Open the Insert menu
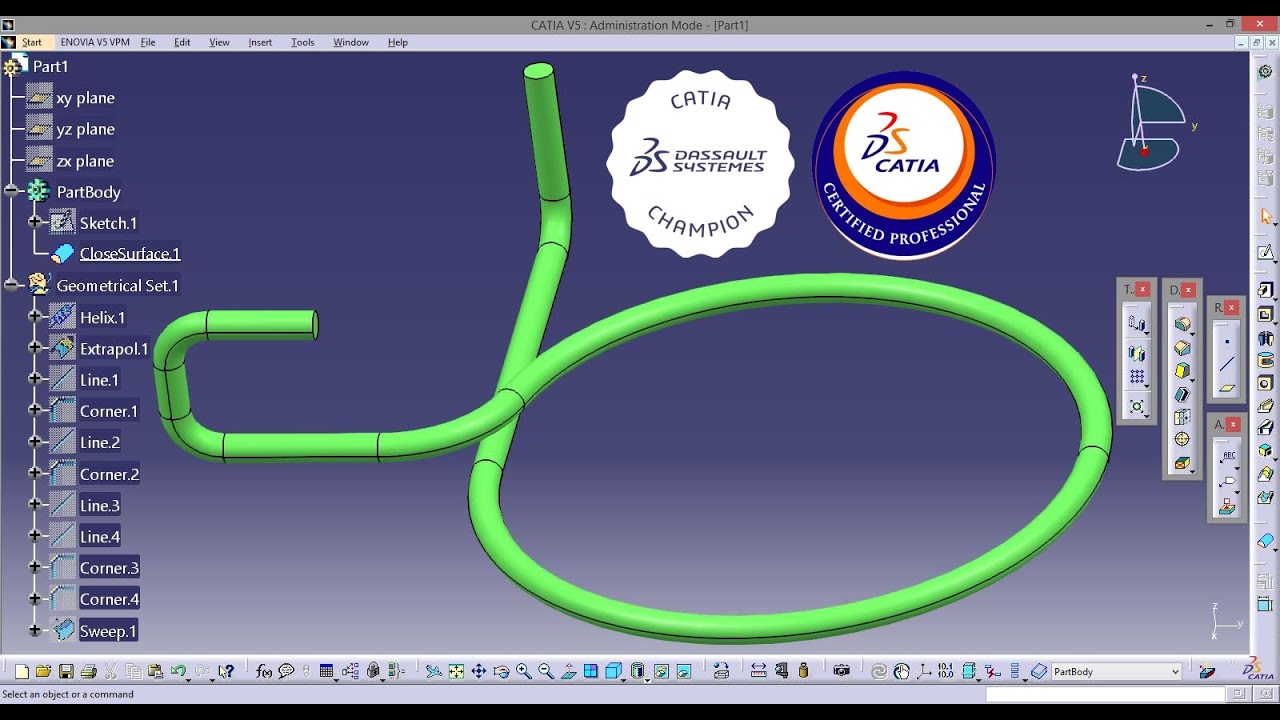 pyautogui.click(x=260, y=42)
